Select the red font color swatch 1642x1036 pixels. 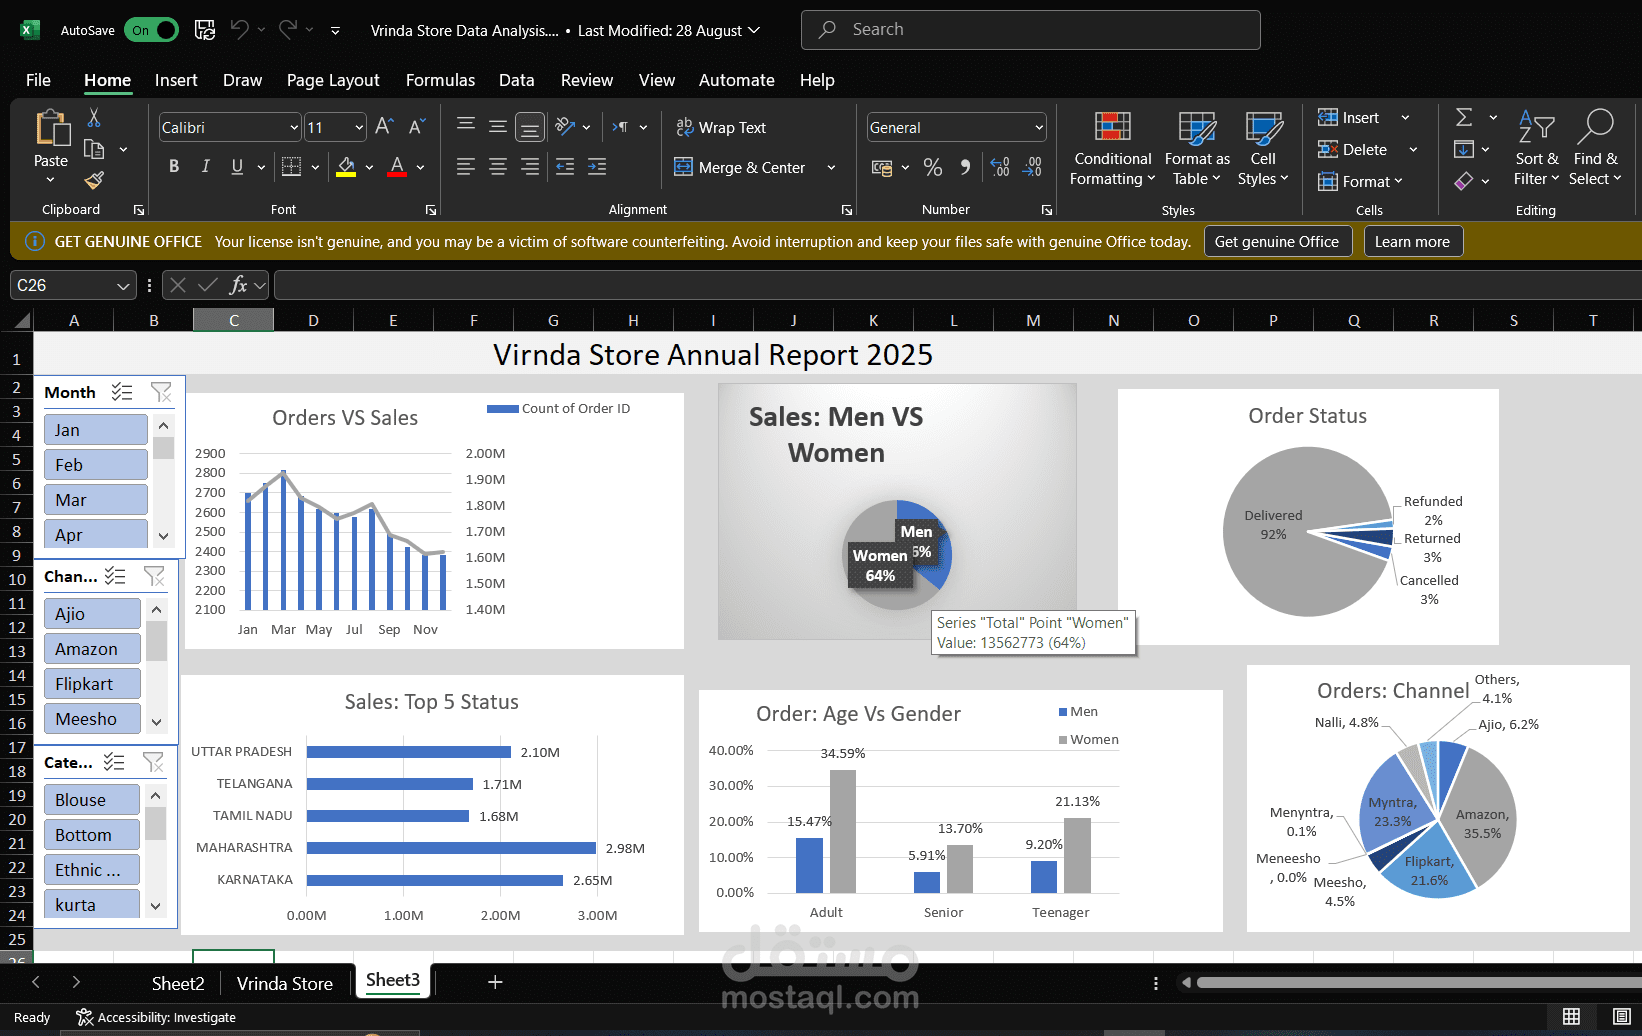pyautogui.click(x=396, y=173)
